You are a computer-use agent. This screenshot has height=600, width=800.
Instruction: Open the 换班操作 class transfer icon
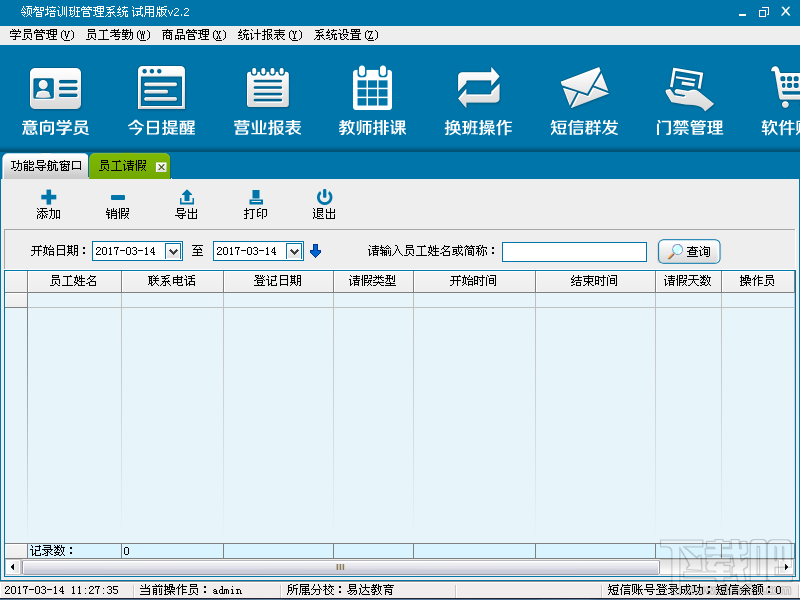(478, 101)
